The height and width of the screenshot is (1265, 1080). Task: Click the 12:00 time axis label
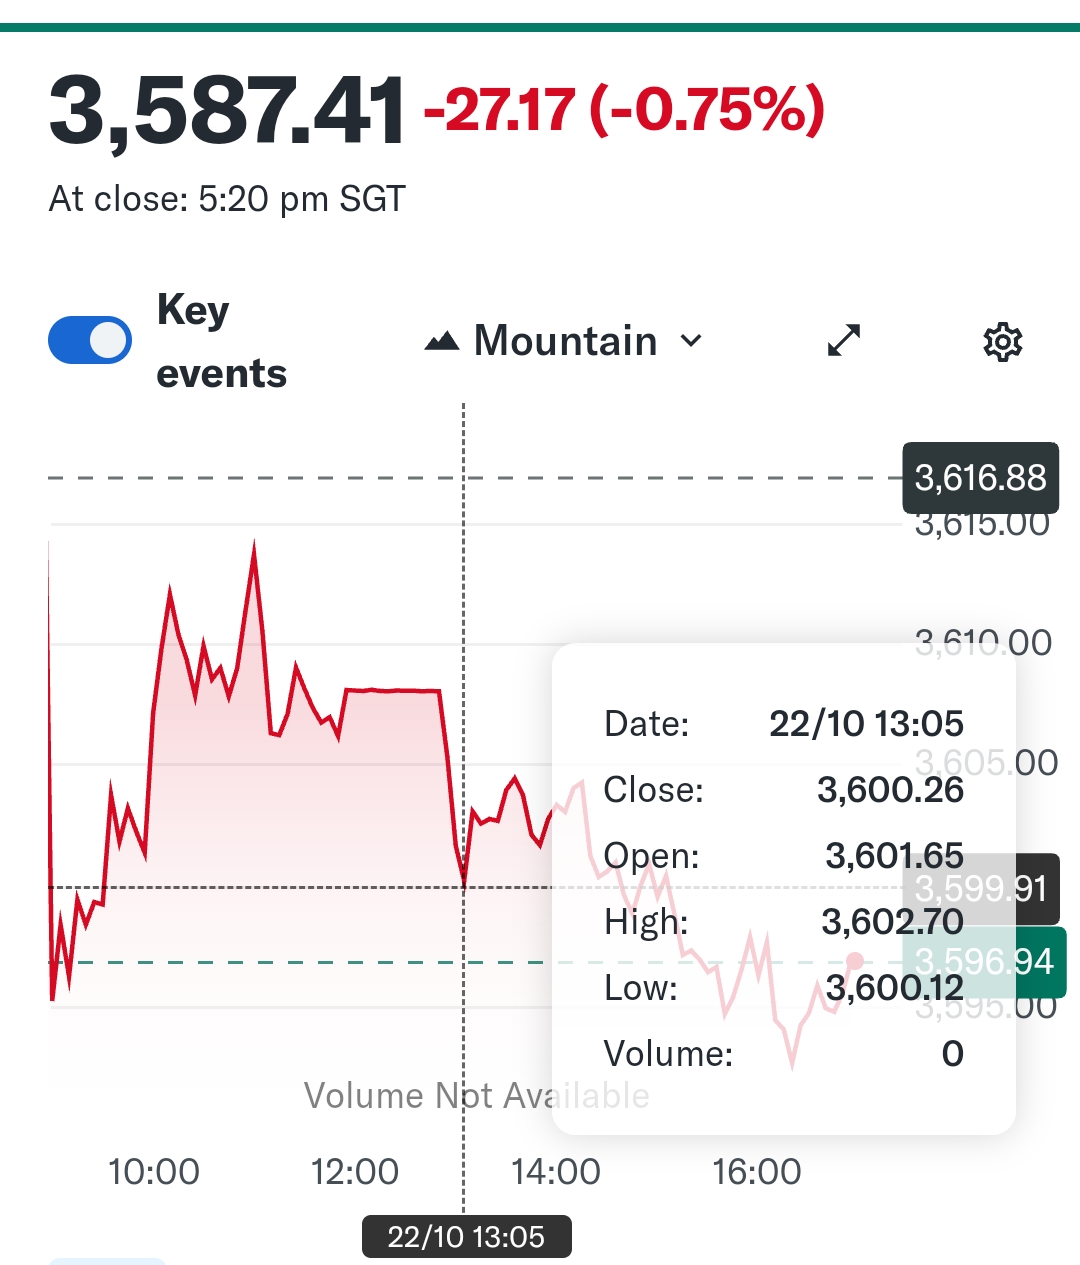[x=355, y=1171]
